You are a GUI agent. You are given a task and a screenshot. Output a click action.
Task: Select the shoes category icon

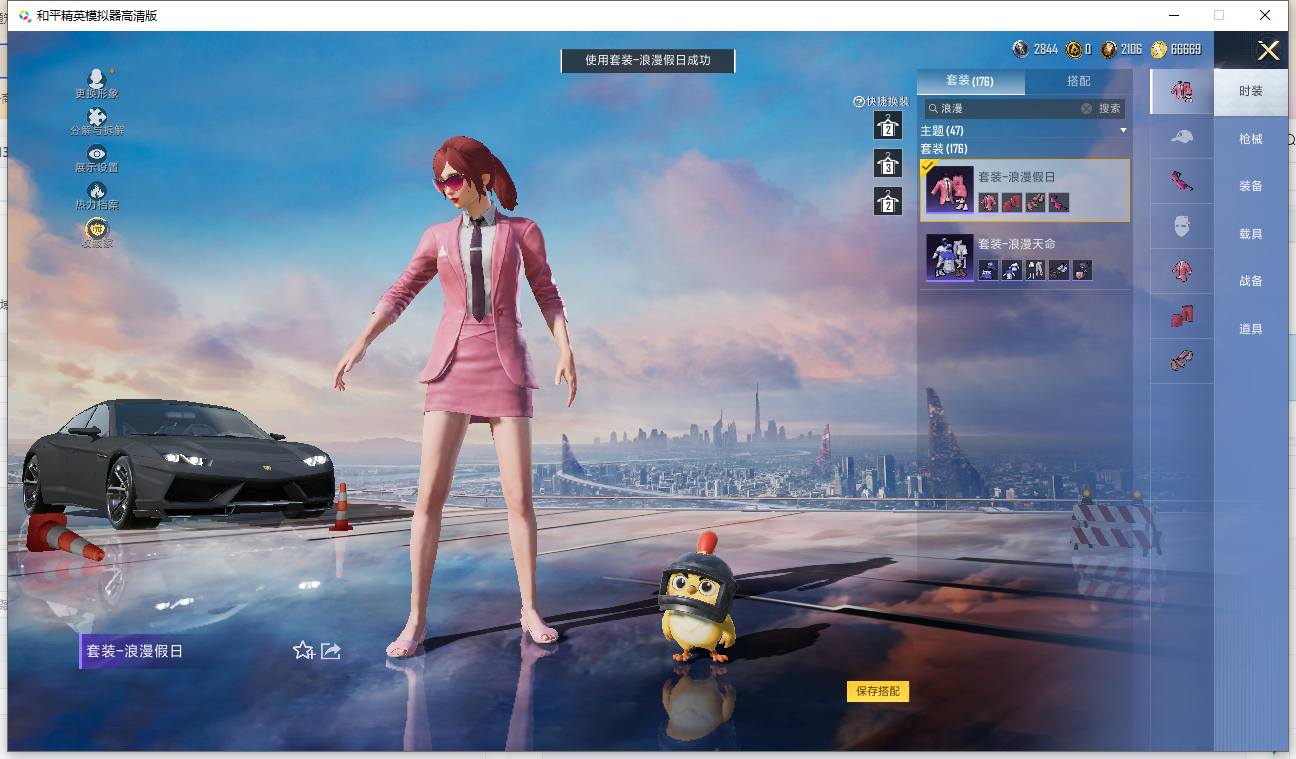[1181, 360]
